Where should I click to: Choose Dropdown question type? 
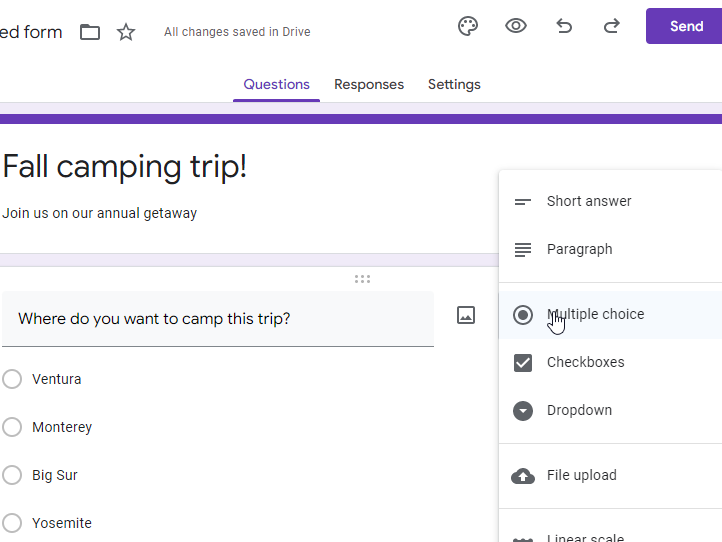tap(579, 410)
